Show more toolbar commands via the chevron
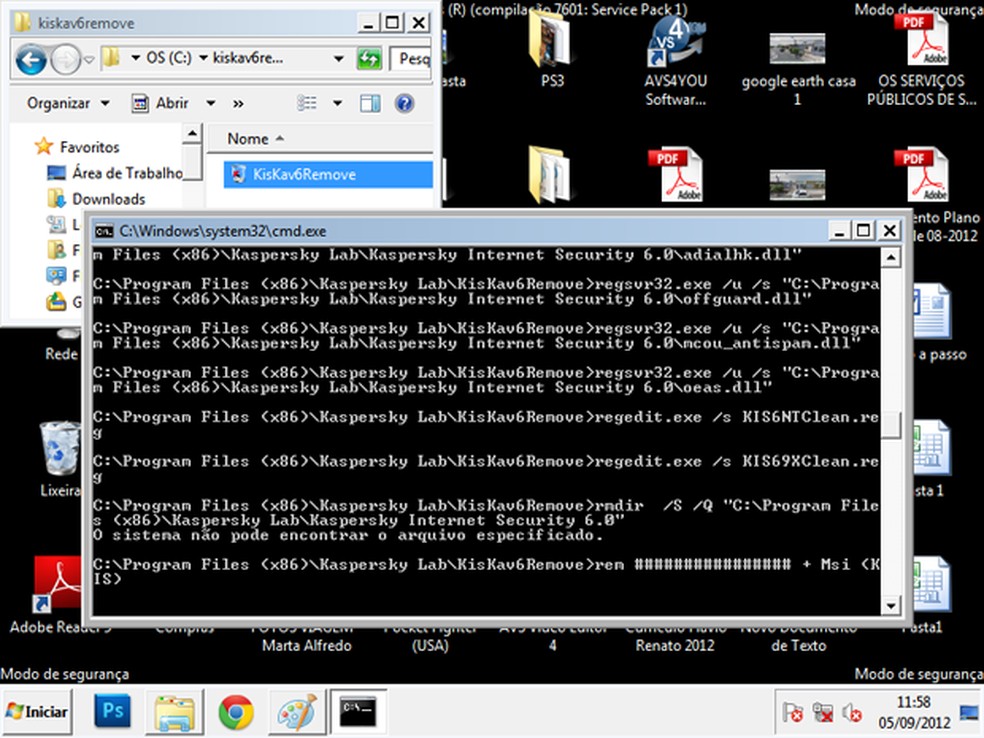 (238, 104)
